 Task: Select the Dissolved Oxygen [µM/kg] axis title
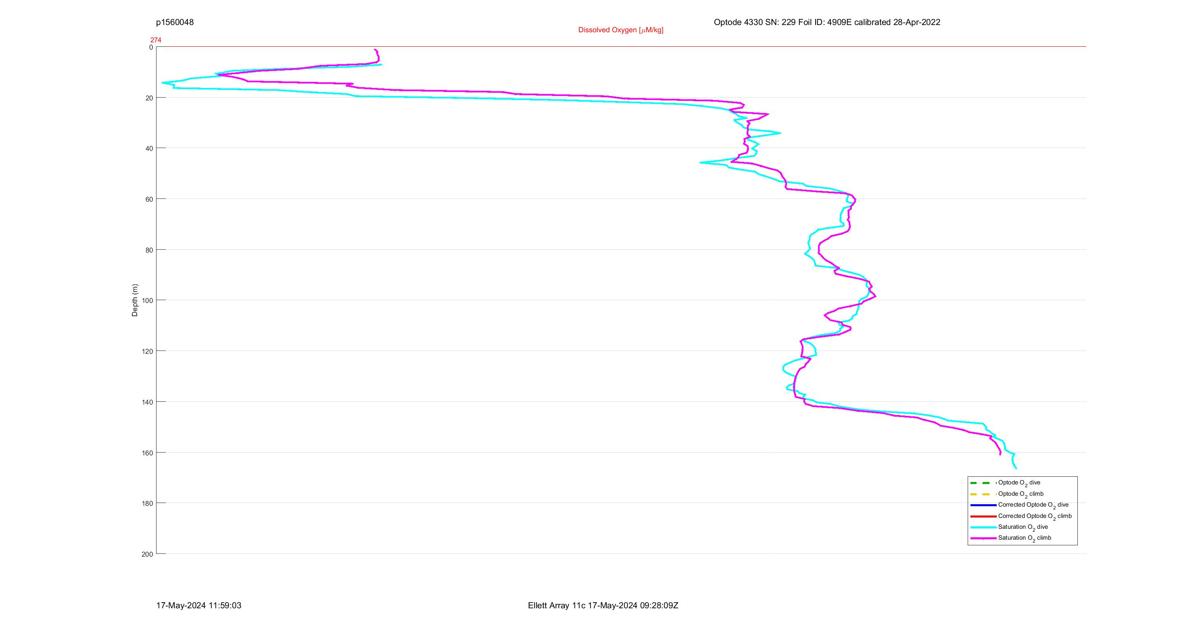pyautogui.click(x=620, y=30)
